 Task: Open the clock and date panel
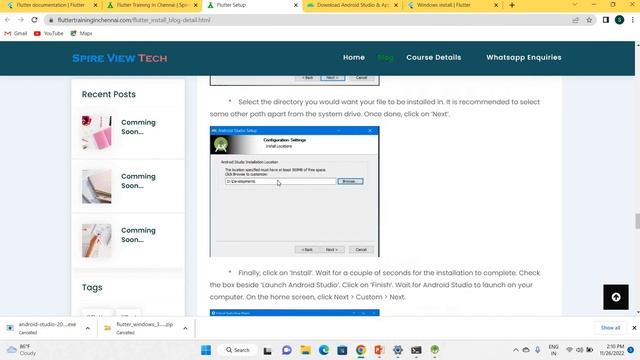[x=612, y=350]
